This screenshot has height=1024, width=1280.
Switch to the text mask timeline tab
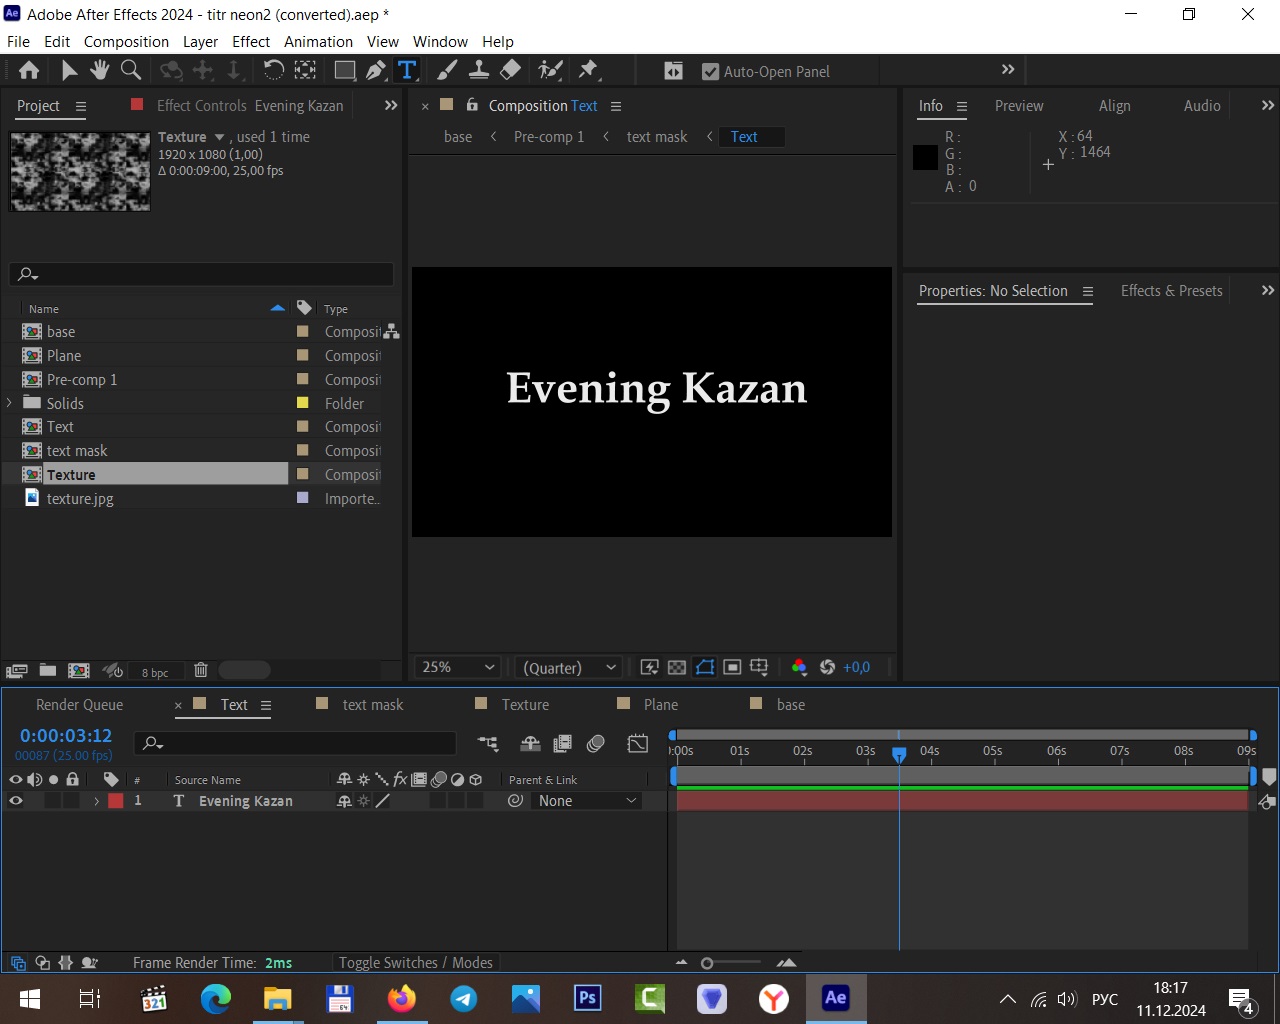(372, 705)
